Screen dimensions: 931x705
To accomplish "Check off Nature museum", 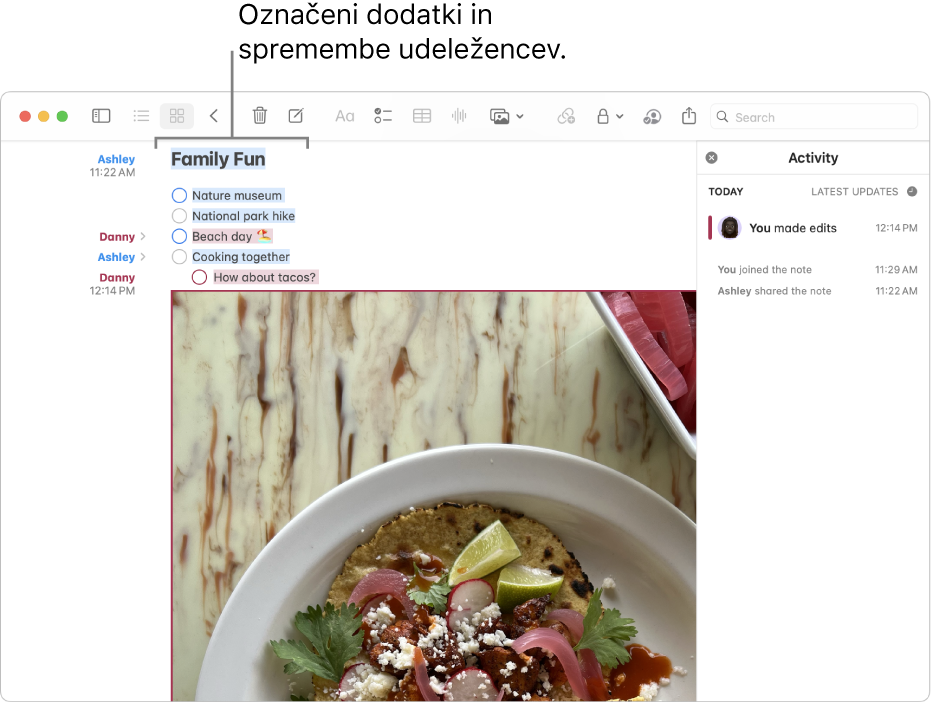I will click(x=179, y=195).
